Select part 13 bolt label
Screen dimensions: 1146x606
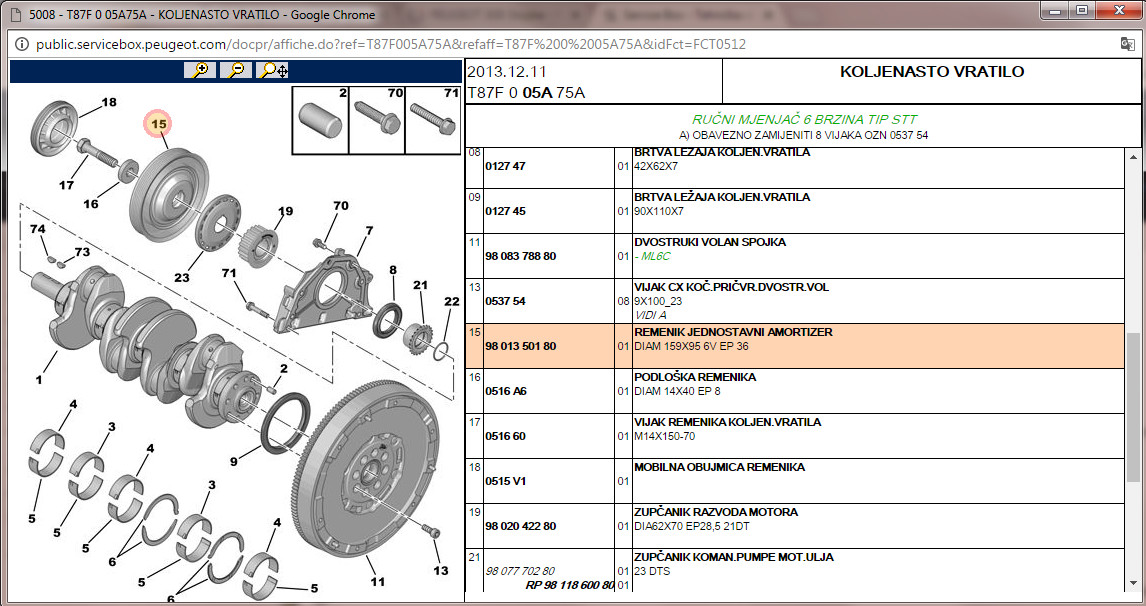pyautogui.click(x=441, y=571)
